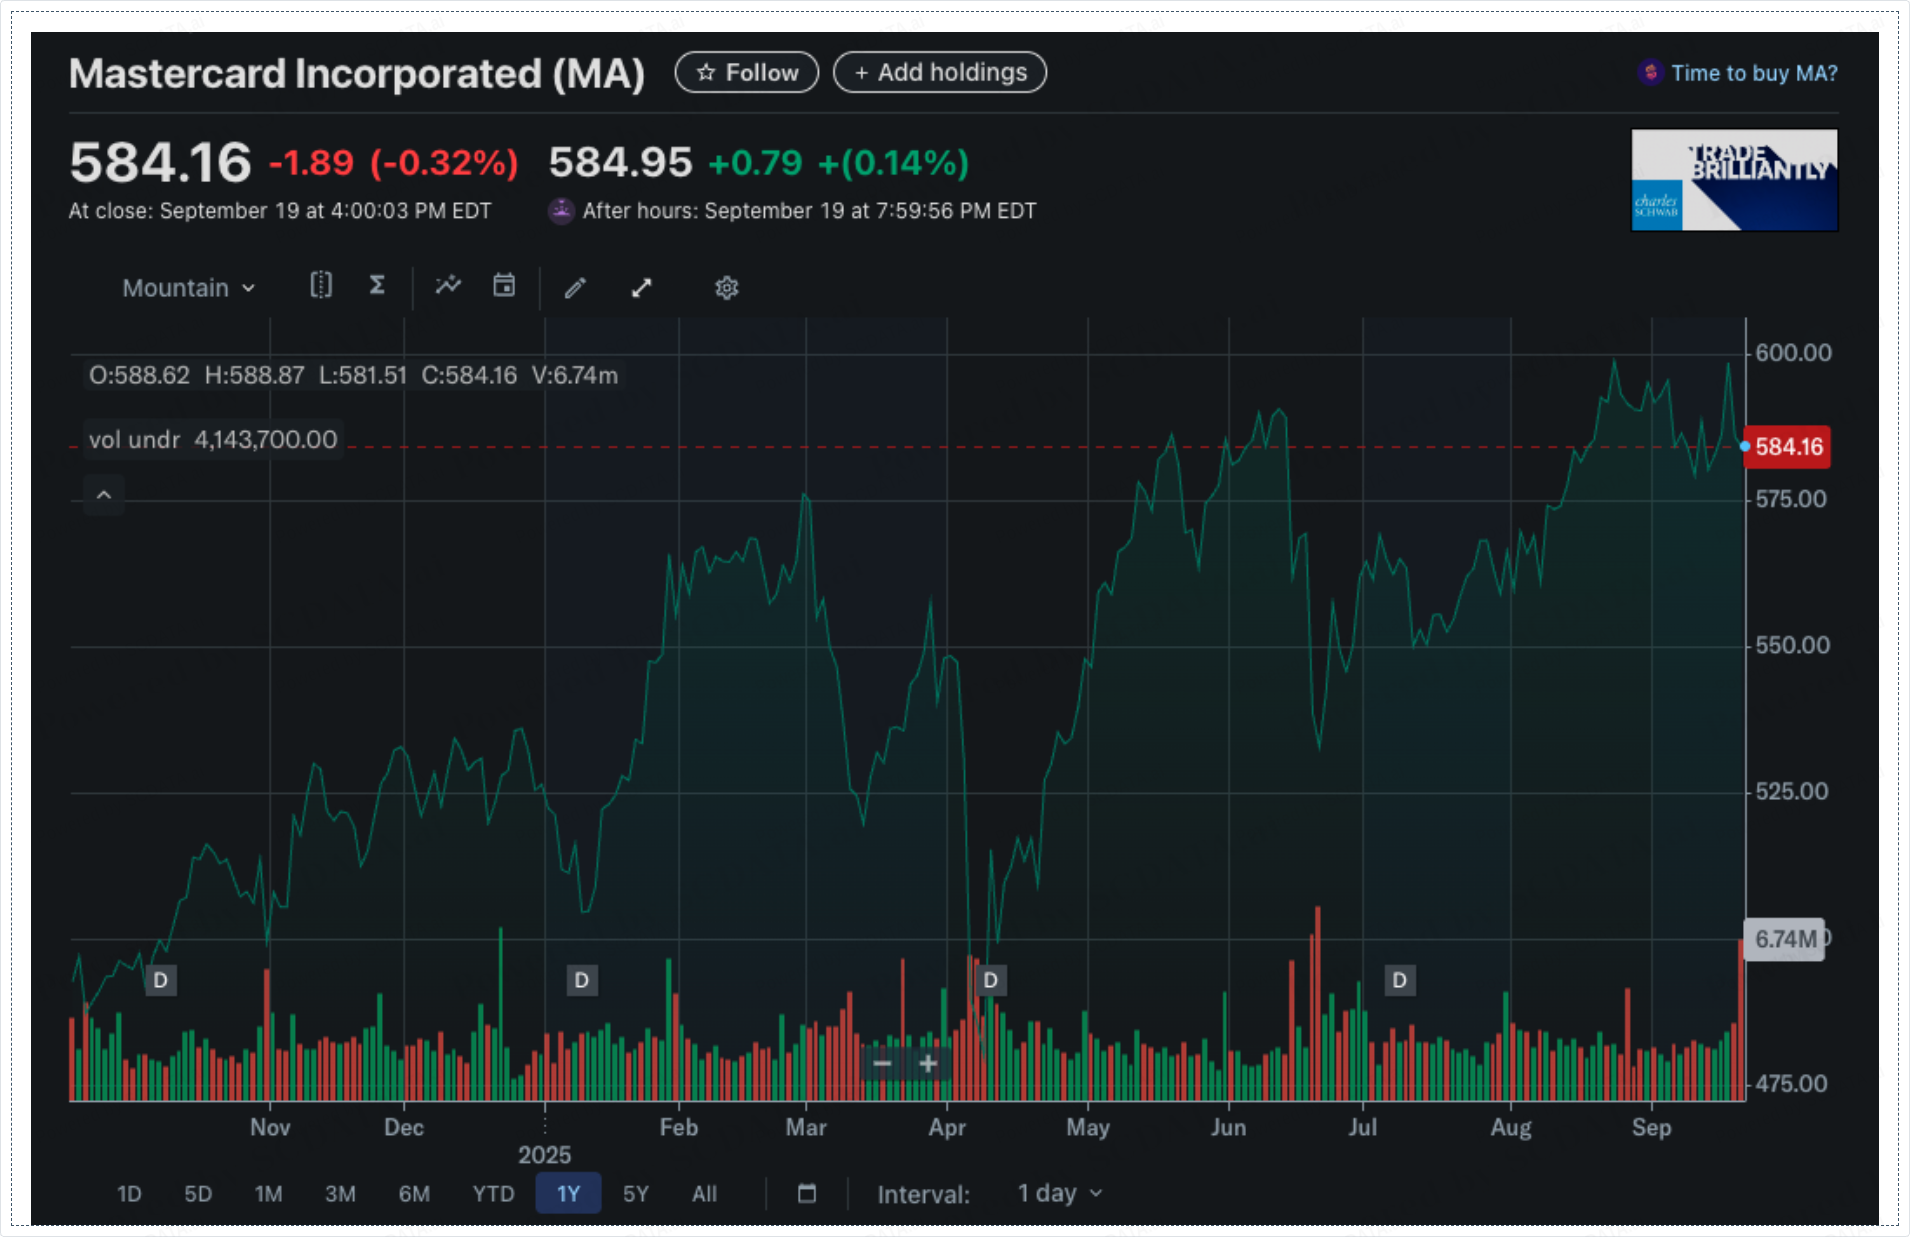Click the sigma indicators icon
The height and width of the screenshot is (1237, 1910).
[x=377, y=286]
